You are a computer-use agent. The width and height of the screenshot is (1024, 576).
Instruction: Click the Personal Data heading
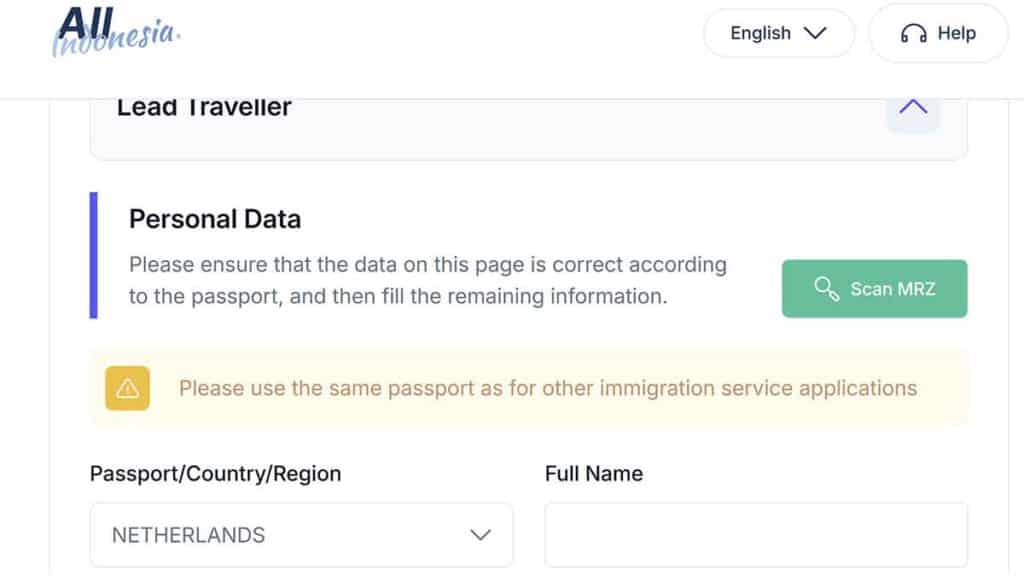pyautogui.click(x=215, y=219)
